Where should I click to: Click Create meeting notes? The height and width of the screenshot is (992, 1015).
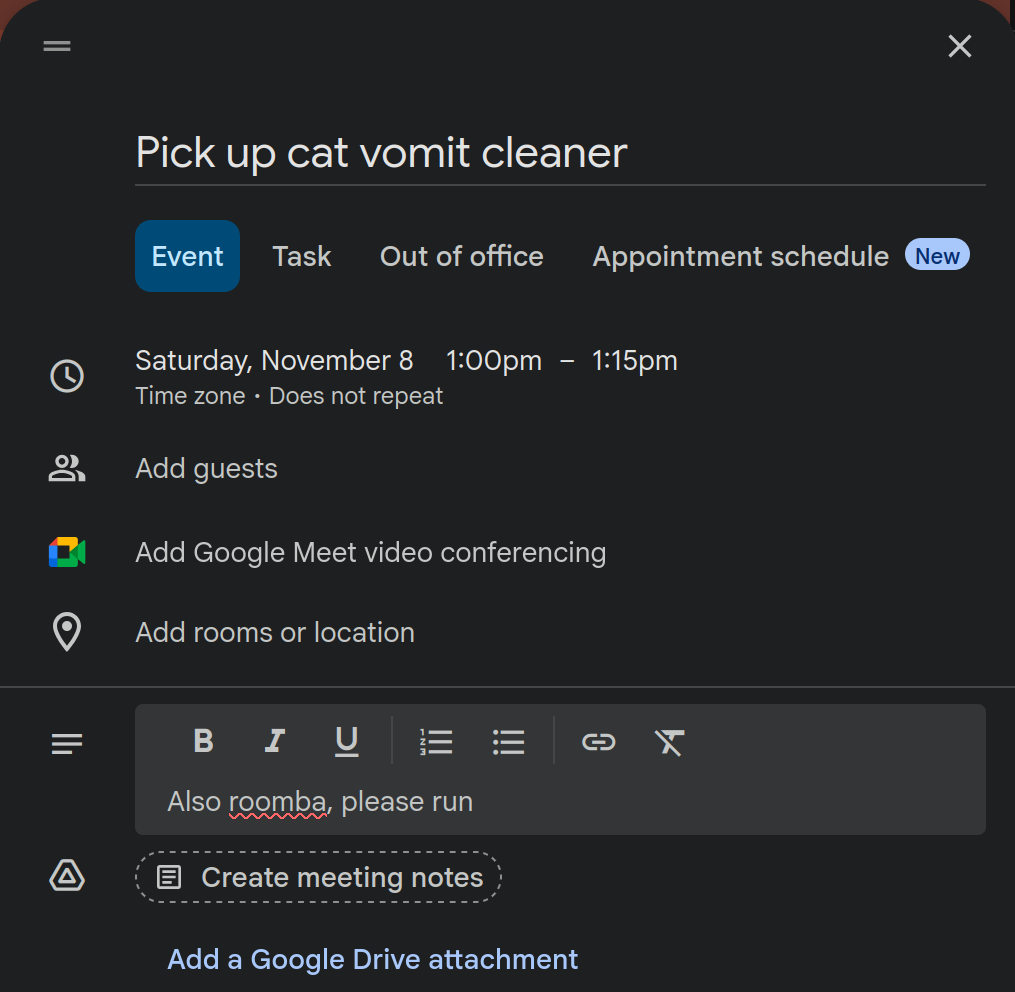[x=318, y=877]
